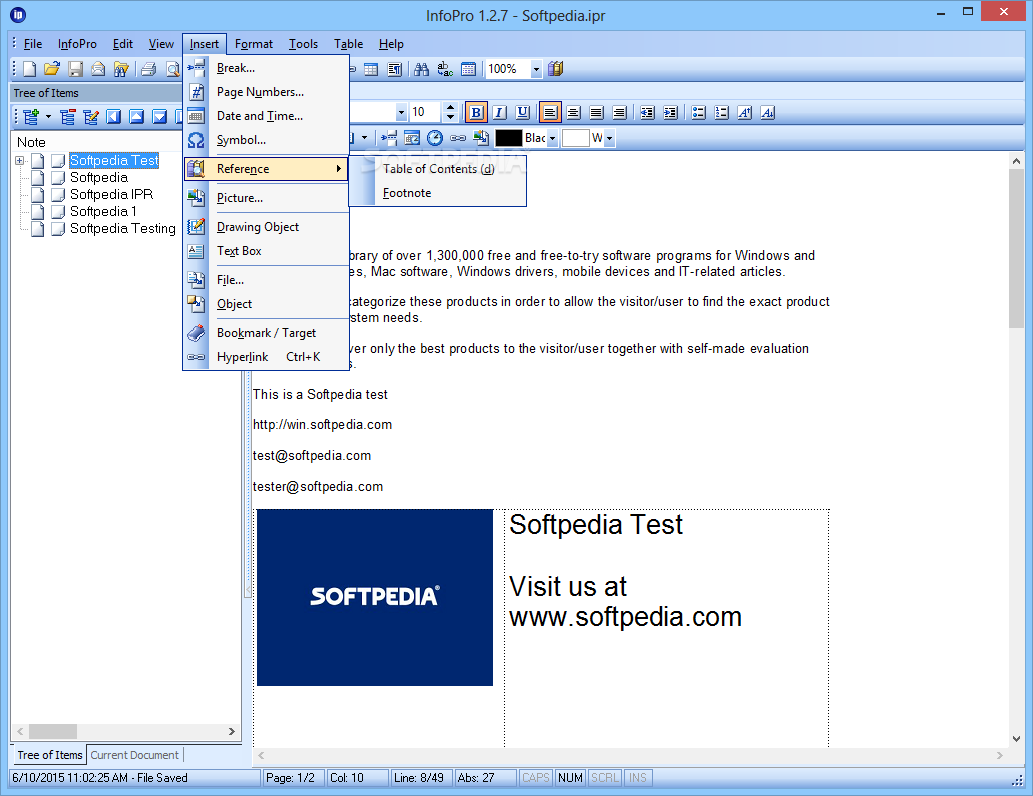Screen dimensions: 1033x796
Task: Toggle italic formatting
Action: click(x=499, y=113)
